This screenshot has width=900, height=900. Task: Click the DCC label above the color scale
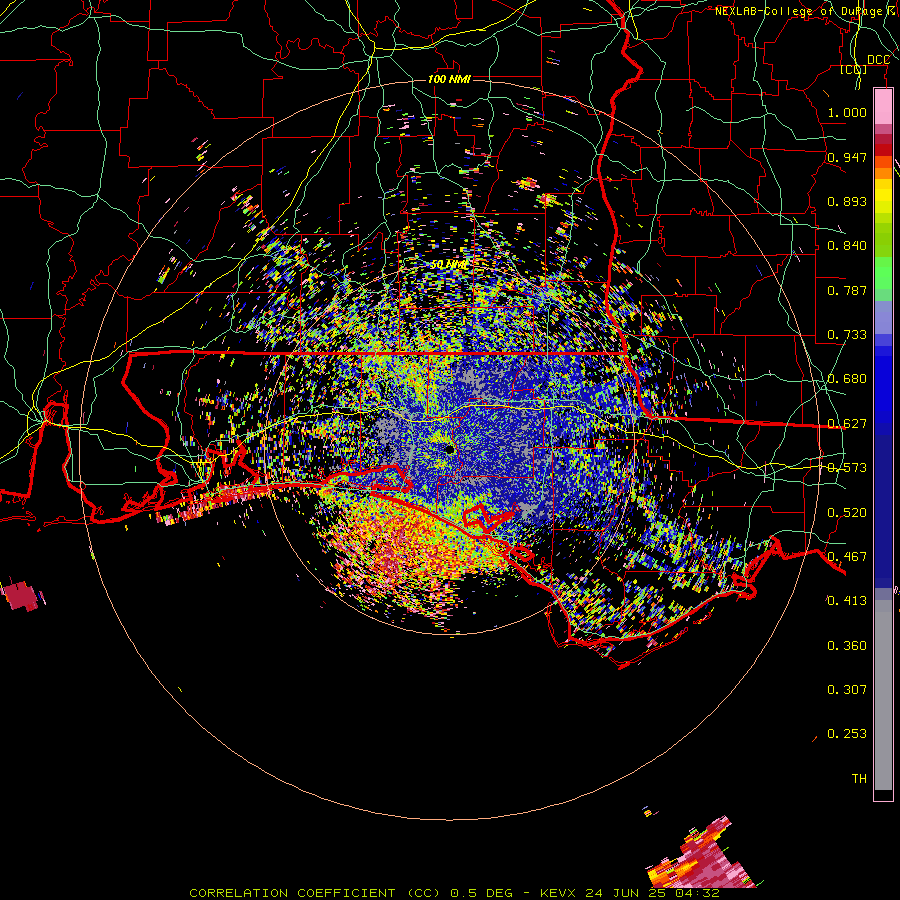coord(878,60)
